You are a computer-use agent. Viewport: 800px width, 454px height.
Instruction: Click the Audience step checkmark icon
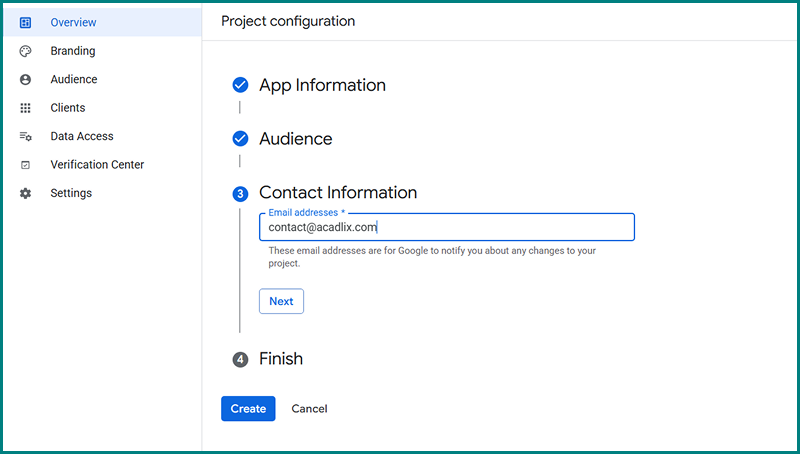240,139
